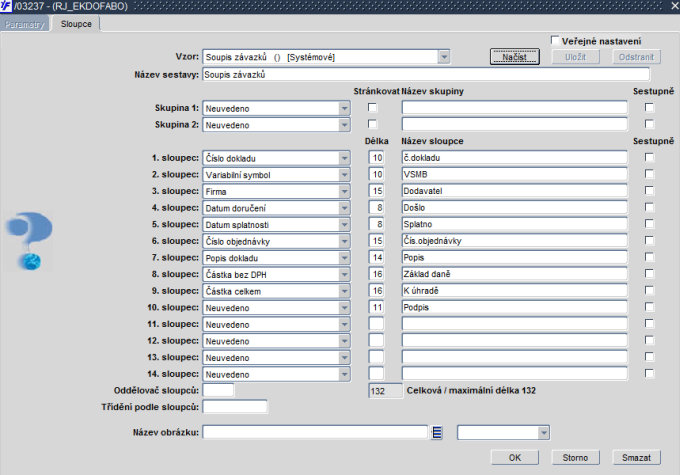Click the blue question mark help image

click(29, 241)
